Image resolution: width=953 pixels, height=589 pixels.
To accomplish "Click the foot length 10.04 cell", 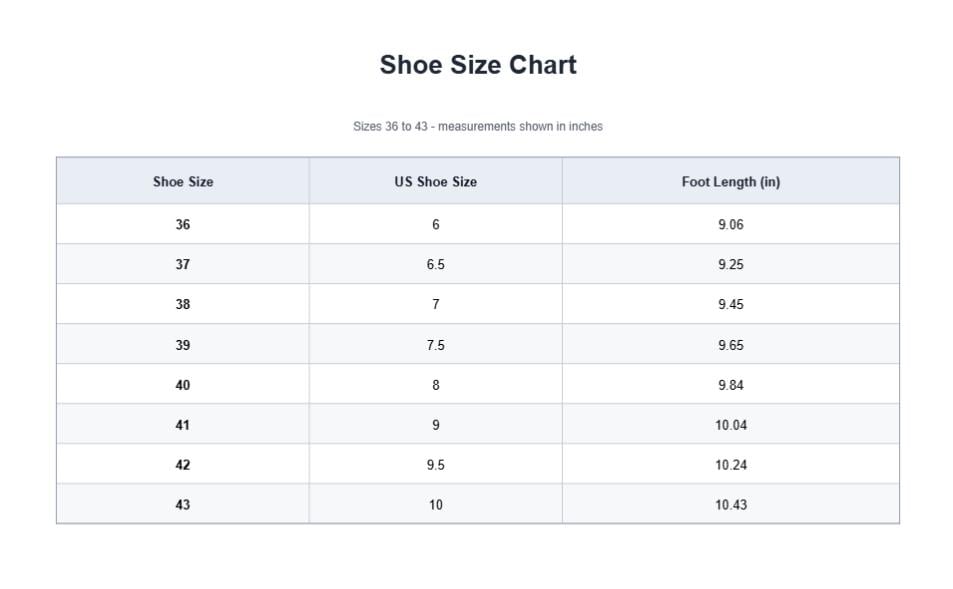I will click(x=731, y=425).
